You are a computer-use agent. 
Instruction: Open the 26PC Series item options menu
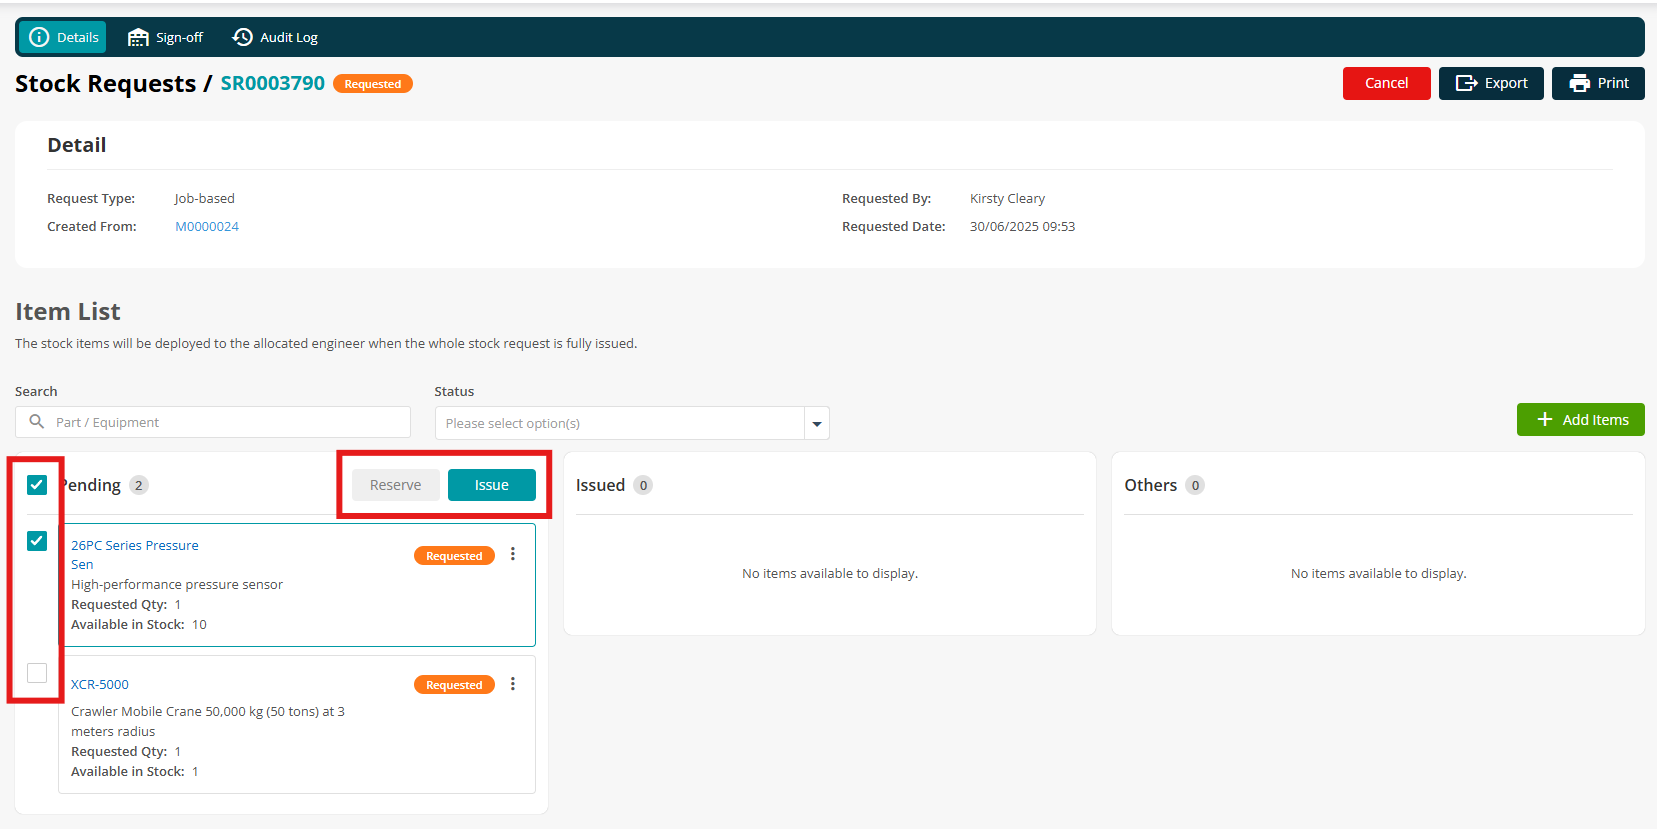pyautogui.click(x=513, y=554)
